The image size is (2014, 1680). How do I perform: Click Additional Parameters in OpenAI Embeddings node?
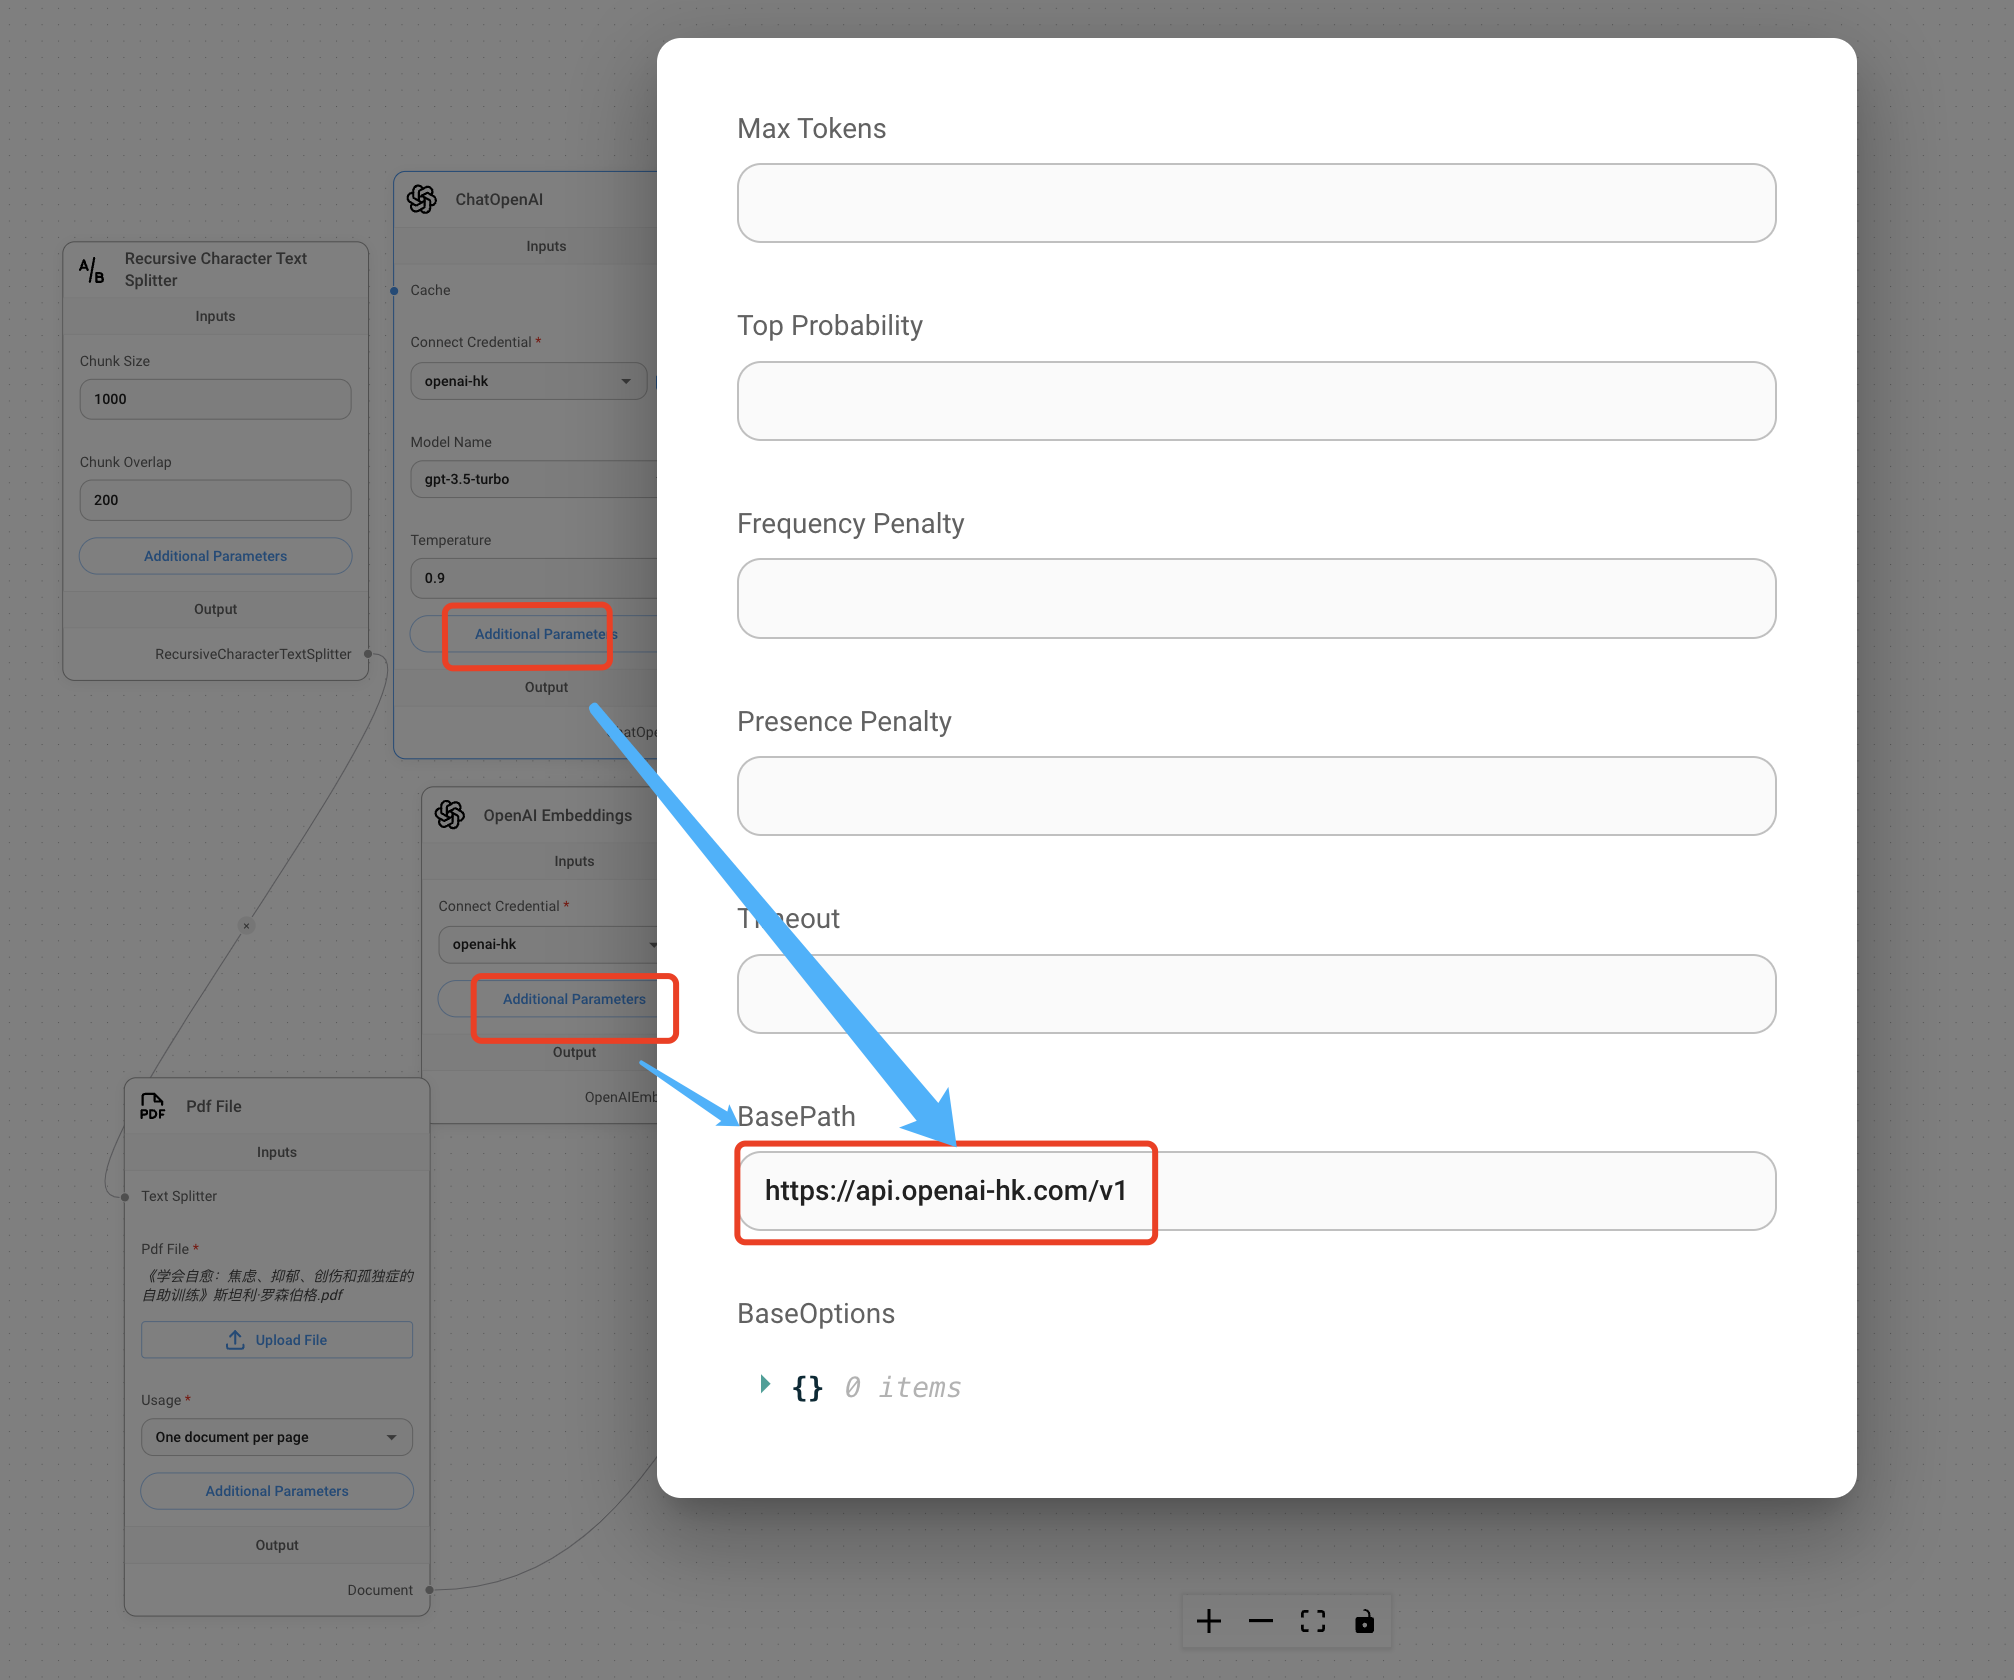pyautogui.click(x=573, y=999)
